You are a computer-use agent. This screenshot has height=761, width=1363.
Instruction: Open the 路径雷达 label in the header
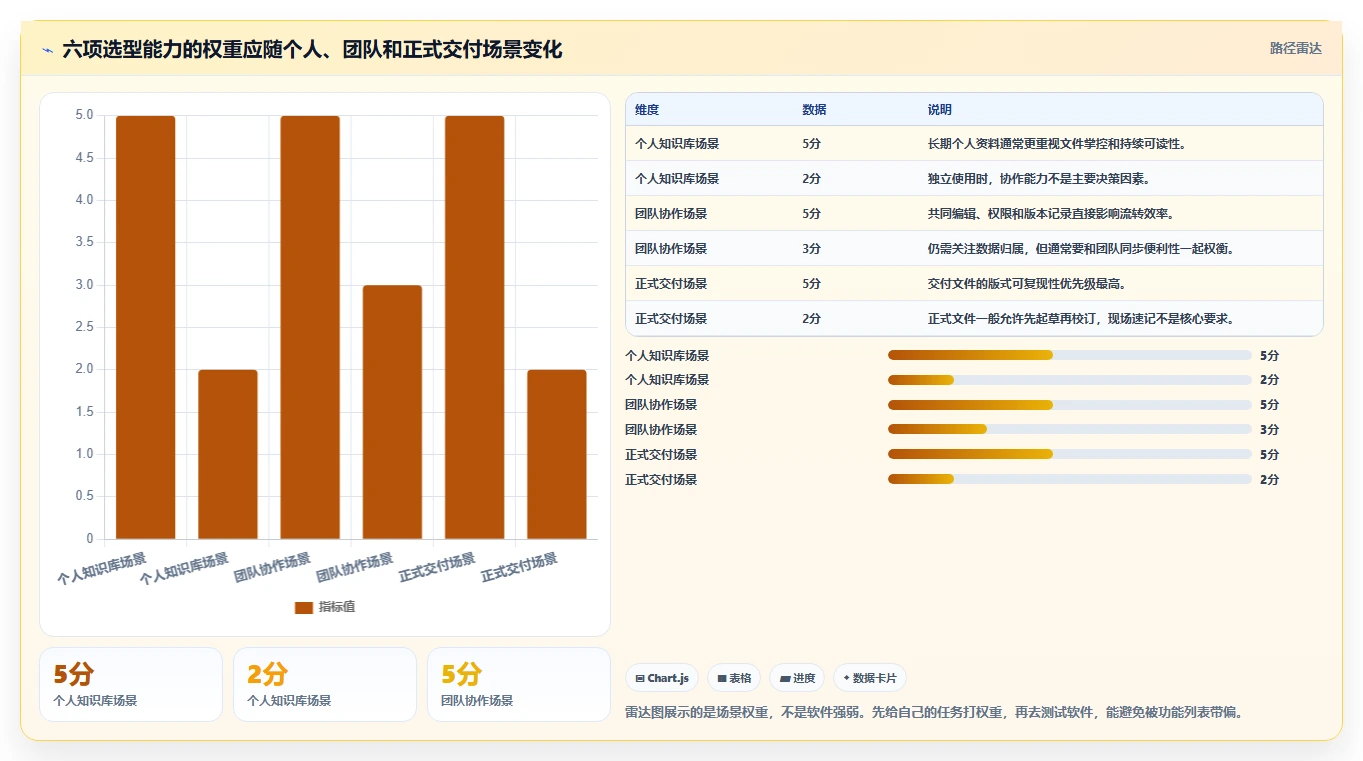(x=1295, y=48)
